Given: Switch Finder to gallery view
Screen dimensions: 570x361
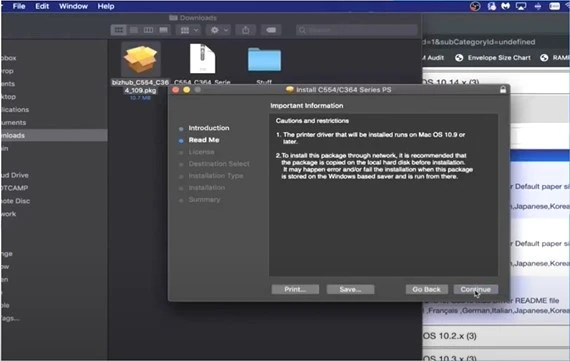Looking at the screenshot, I should (x=164, y=30).
